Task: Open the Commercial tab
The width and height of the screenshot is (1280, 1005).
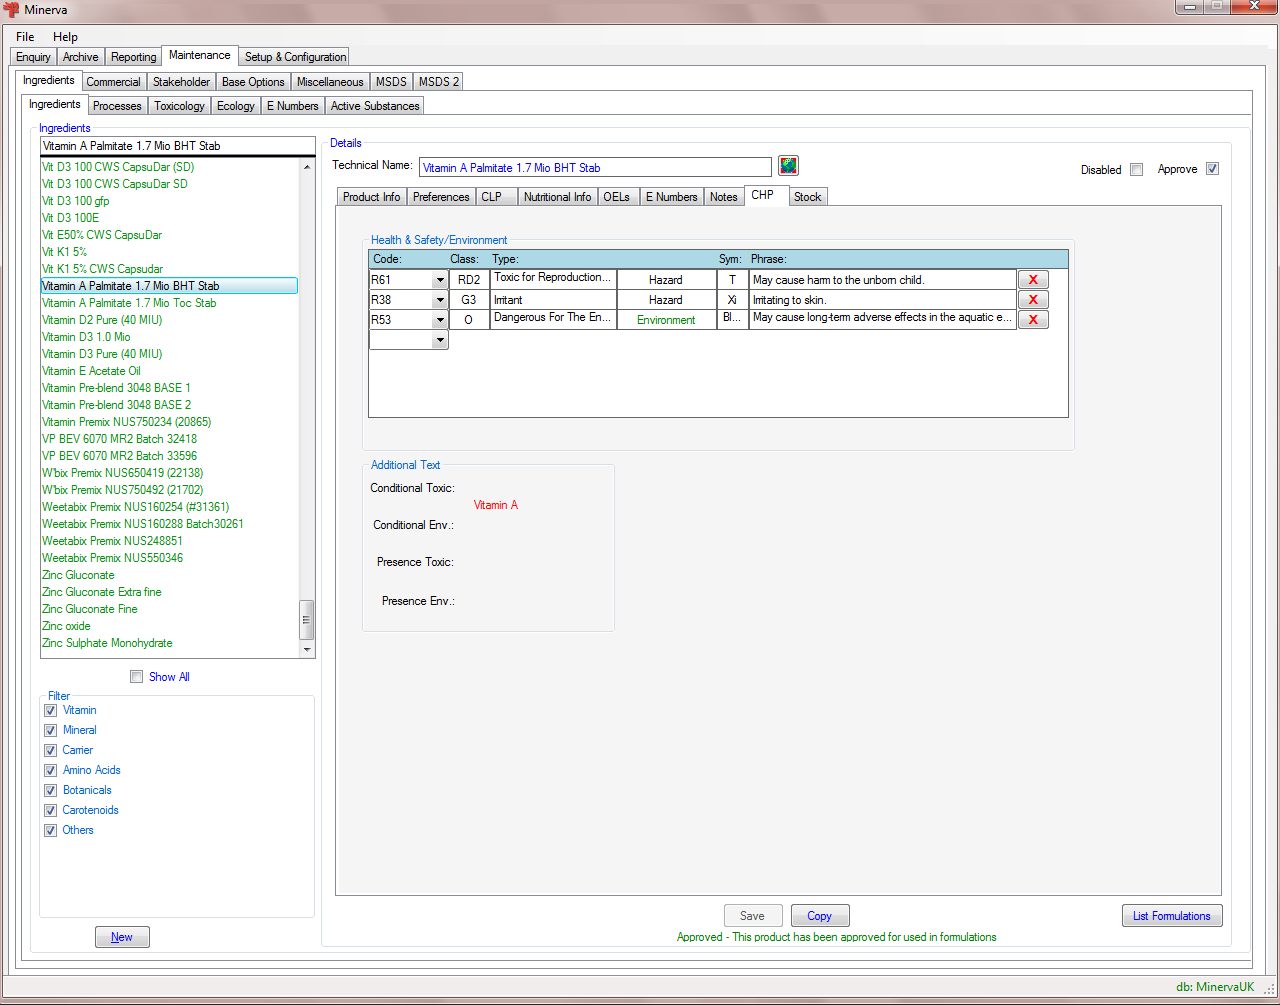Action: point(113,82)
